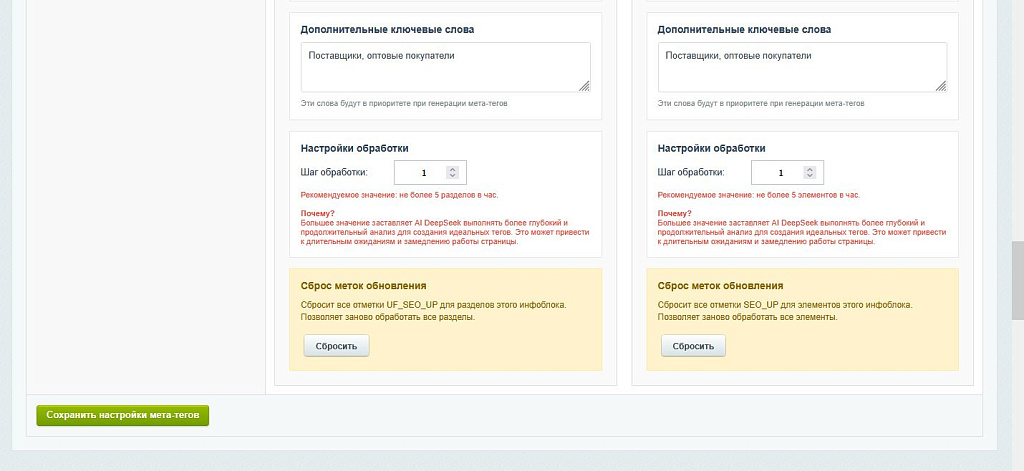1024x471 pixels.
Task: Click the page vertical scrollbar thumb
Action: point(1017,280)
